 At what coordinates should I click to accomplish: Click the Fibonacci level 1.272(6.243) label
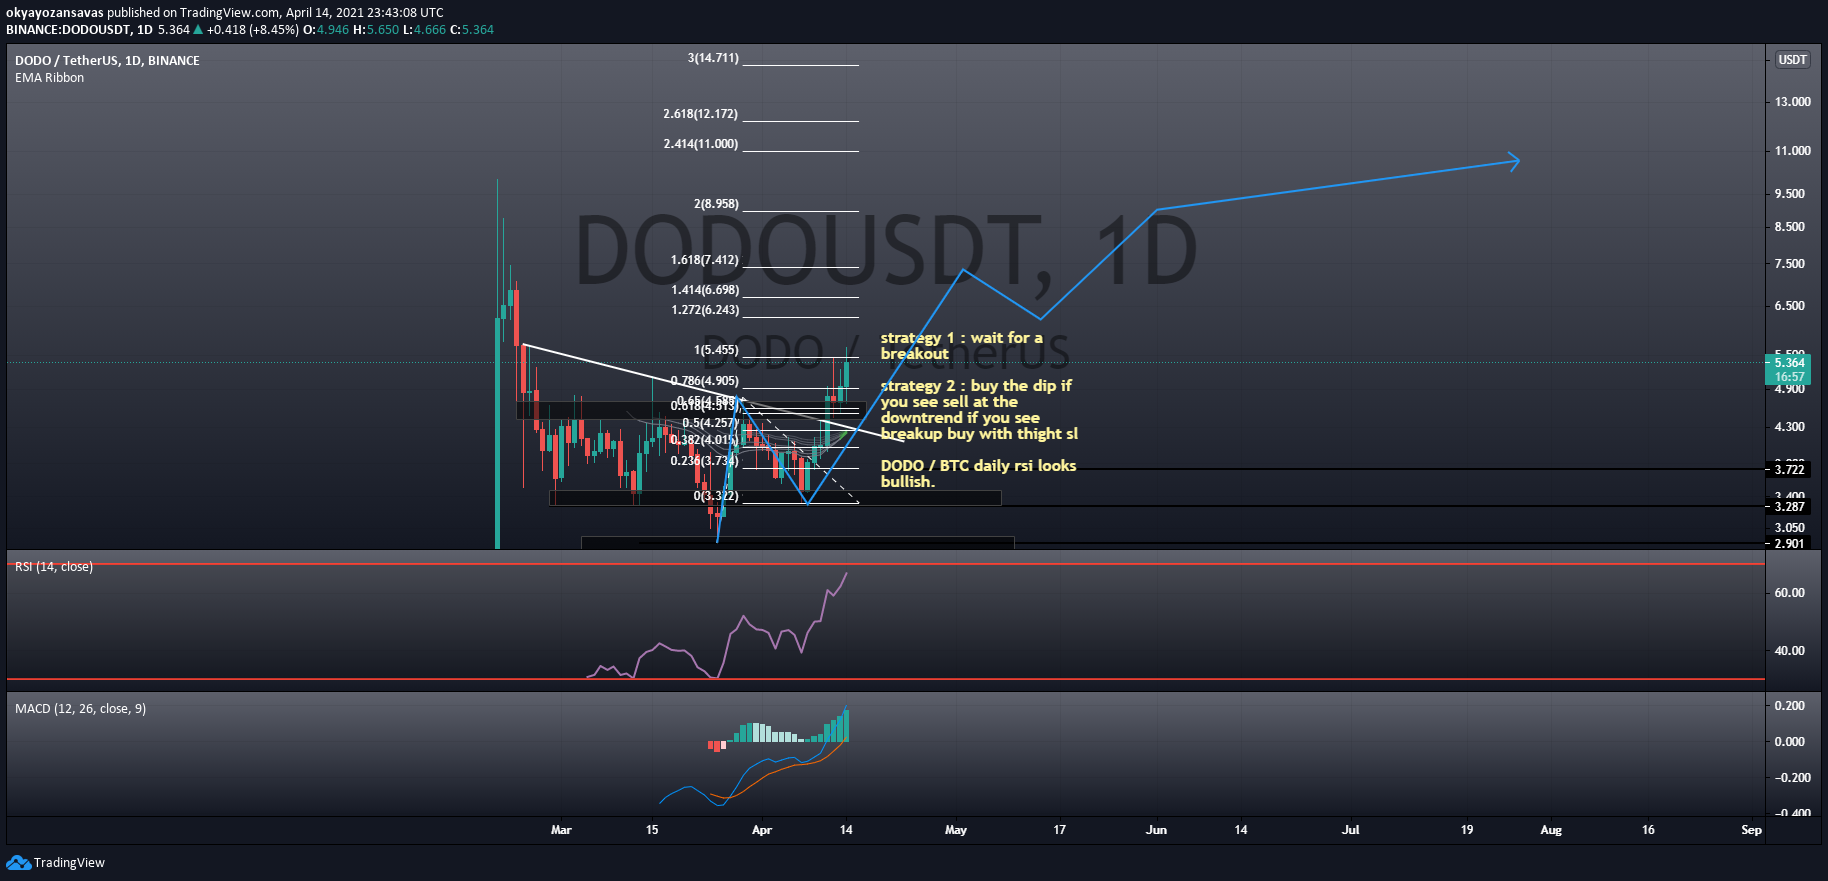click(705, 310)
